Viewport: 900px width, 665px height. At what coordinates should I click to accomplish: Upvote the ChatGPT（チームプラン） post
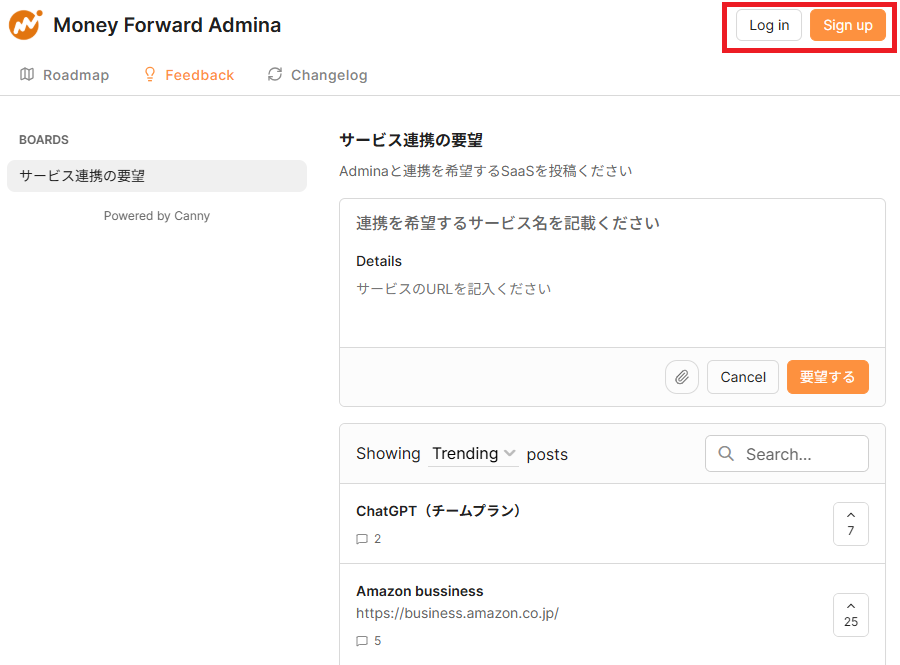(x=850, y=523)
